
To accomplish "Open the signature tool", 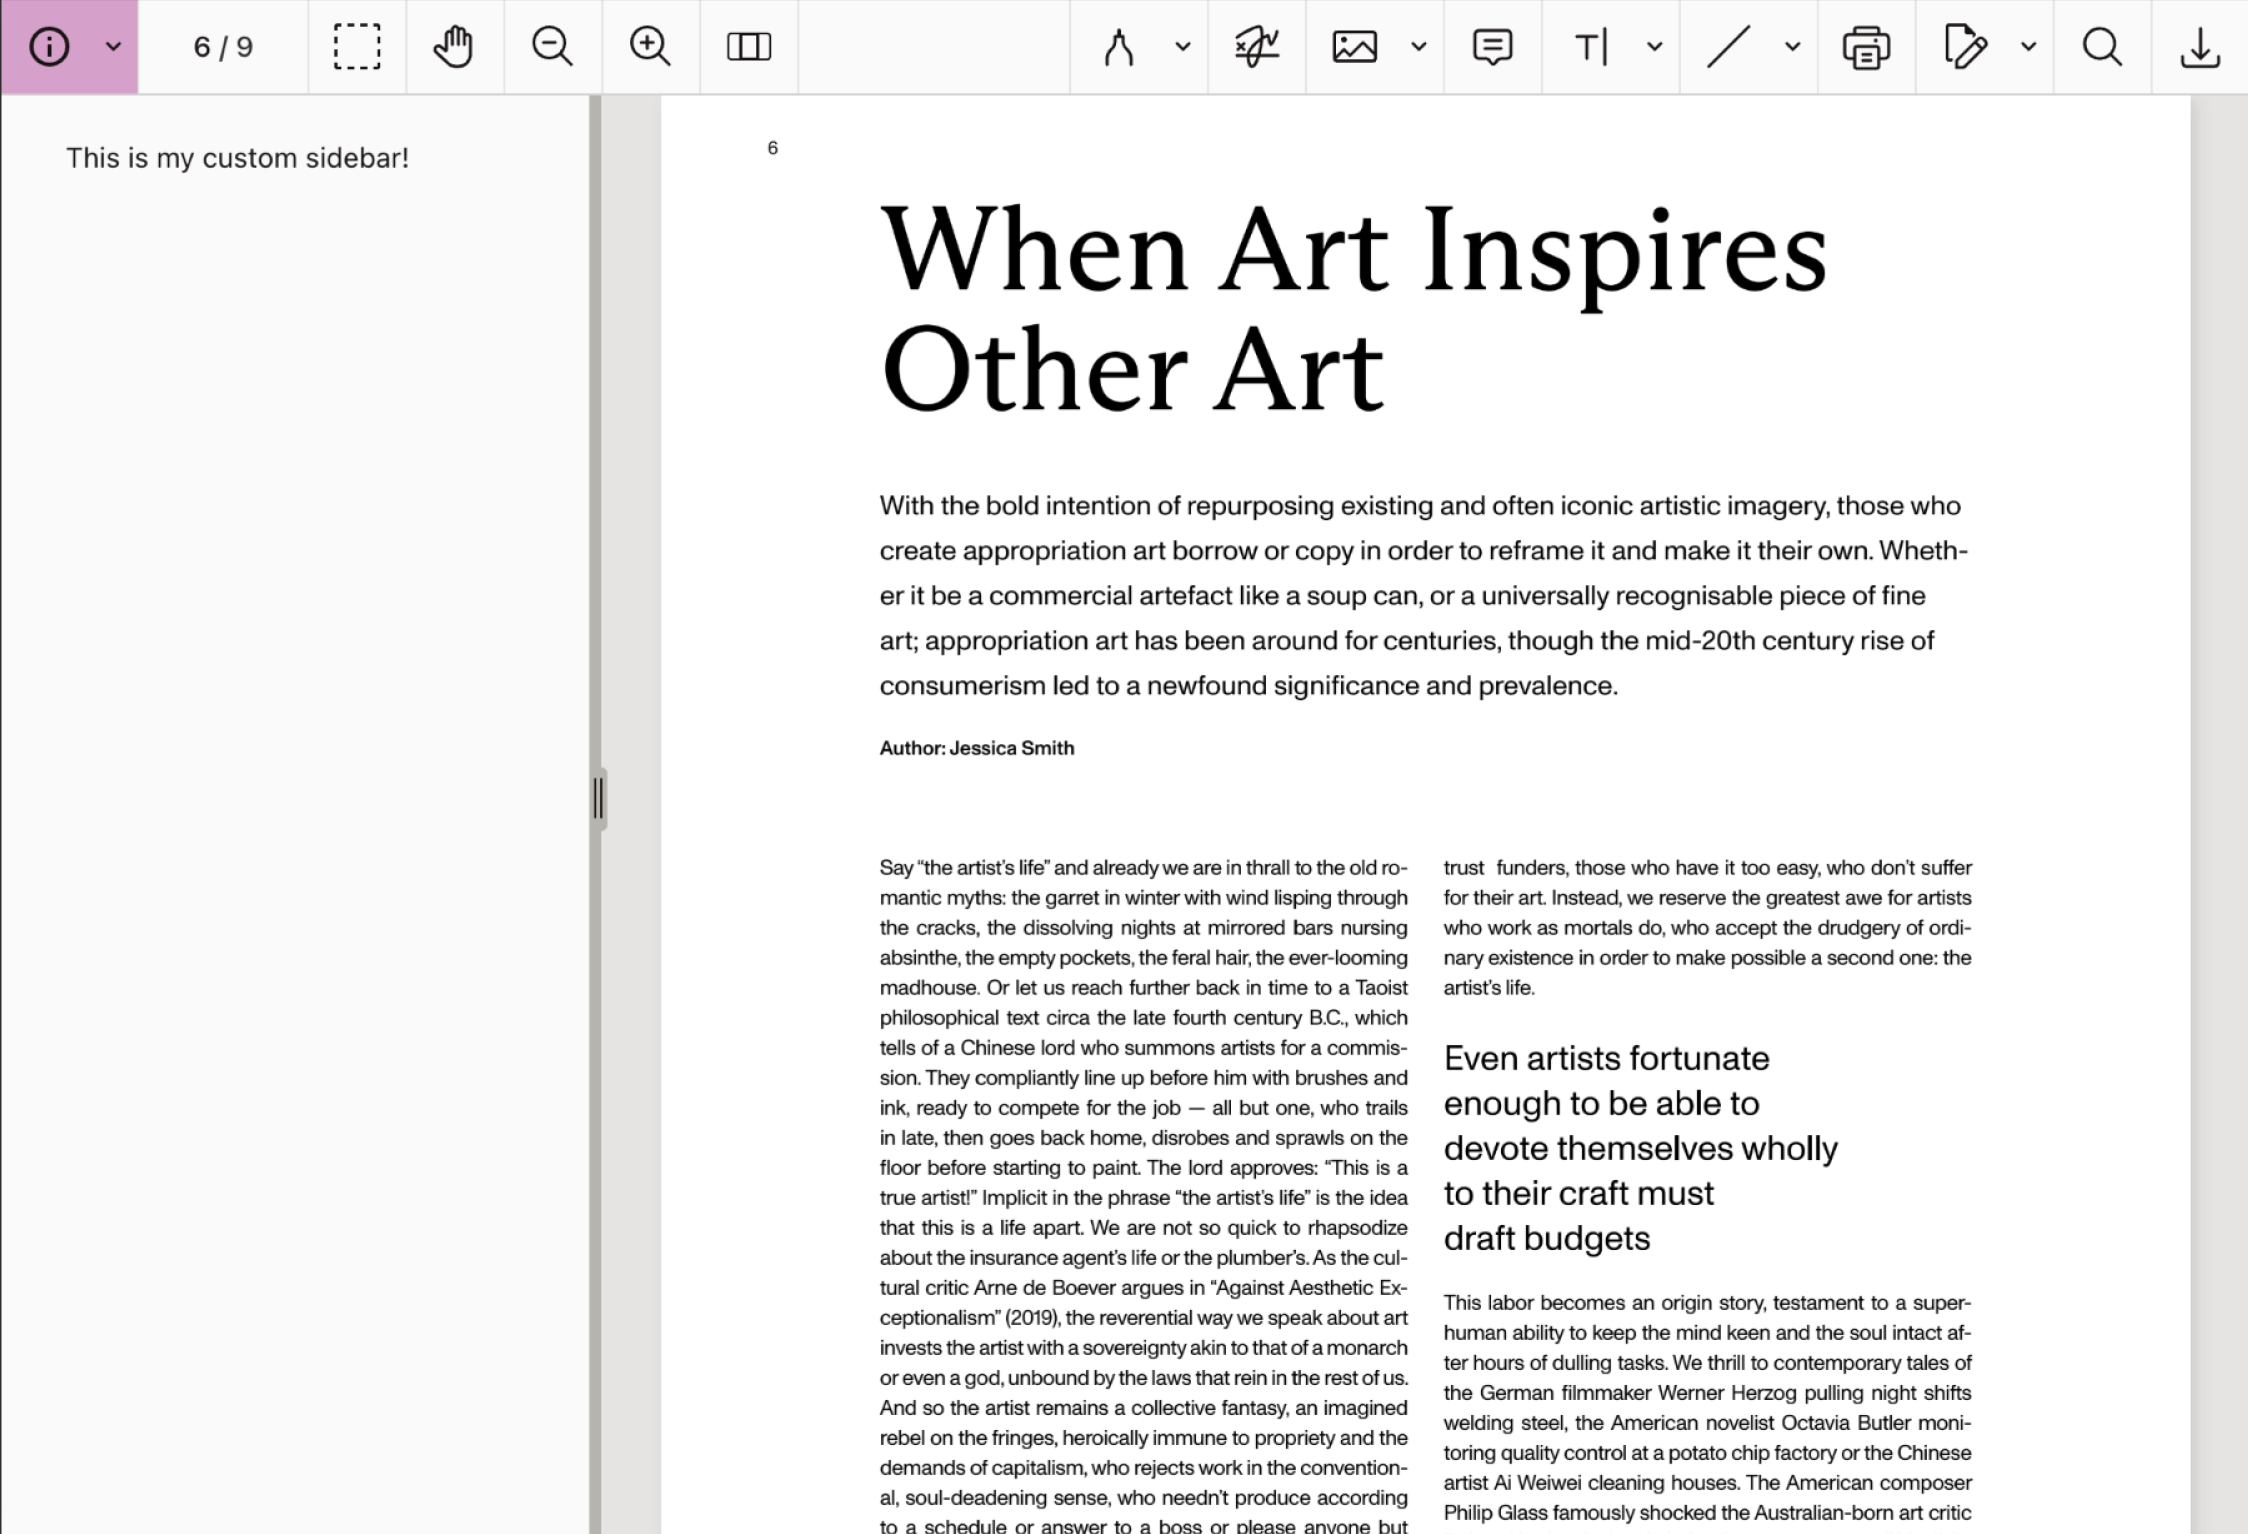I will 1257,47.
